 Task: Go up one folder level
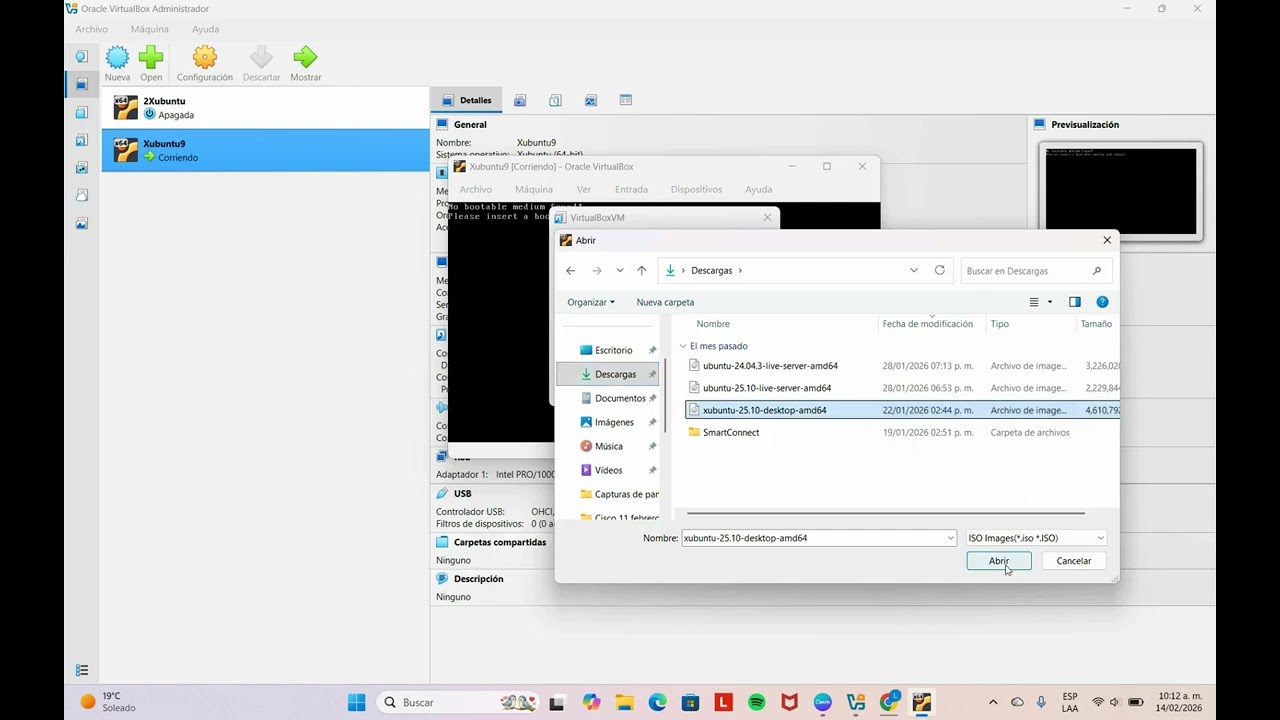(x=642, y=271)
